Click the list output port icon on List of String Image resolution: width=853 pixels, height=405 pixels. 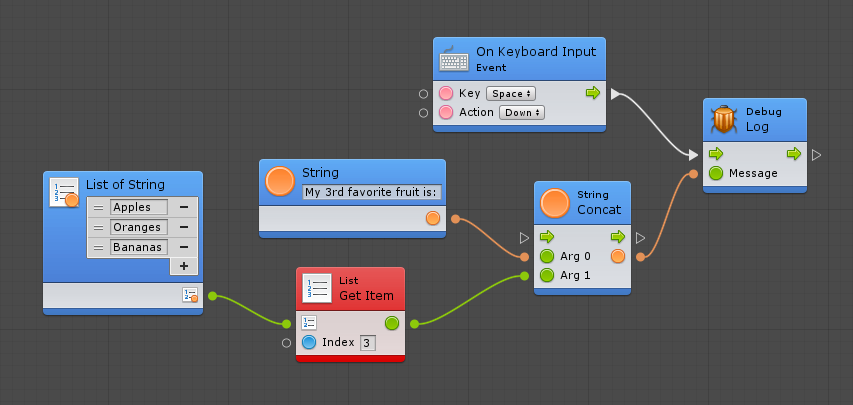190,295
